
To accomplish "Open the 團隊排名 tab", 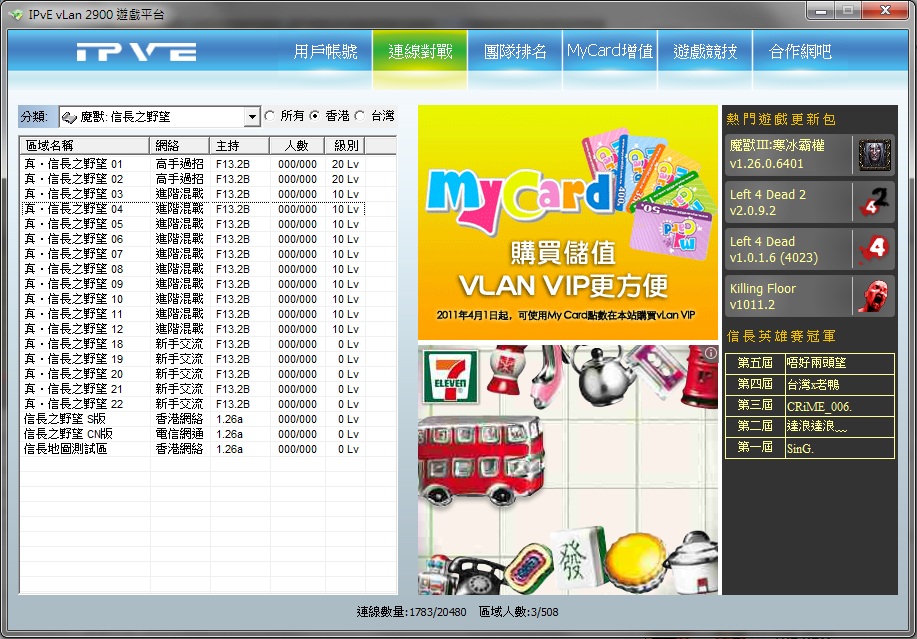I will [515, 52].
